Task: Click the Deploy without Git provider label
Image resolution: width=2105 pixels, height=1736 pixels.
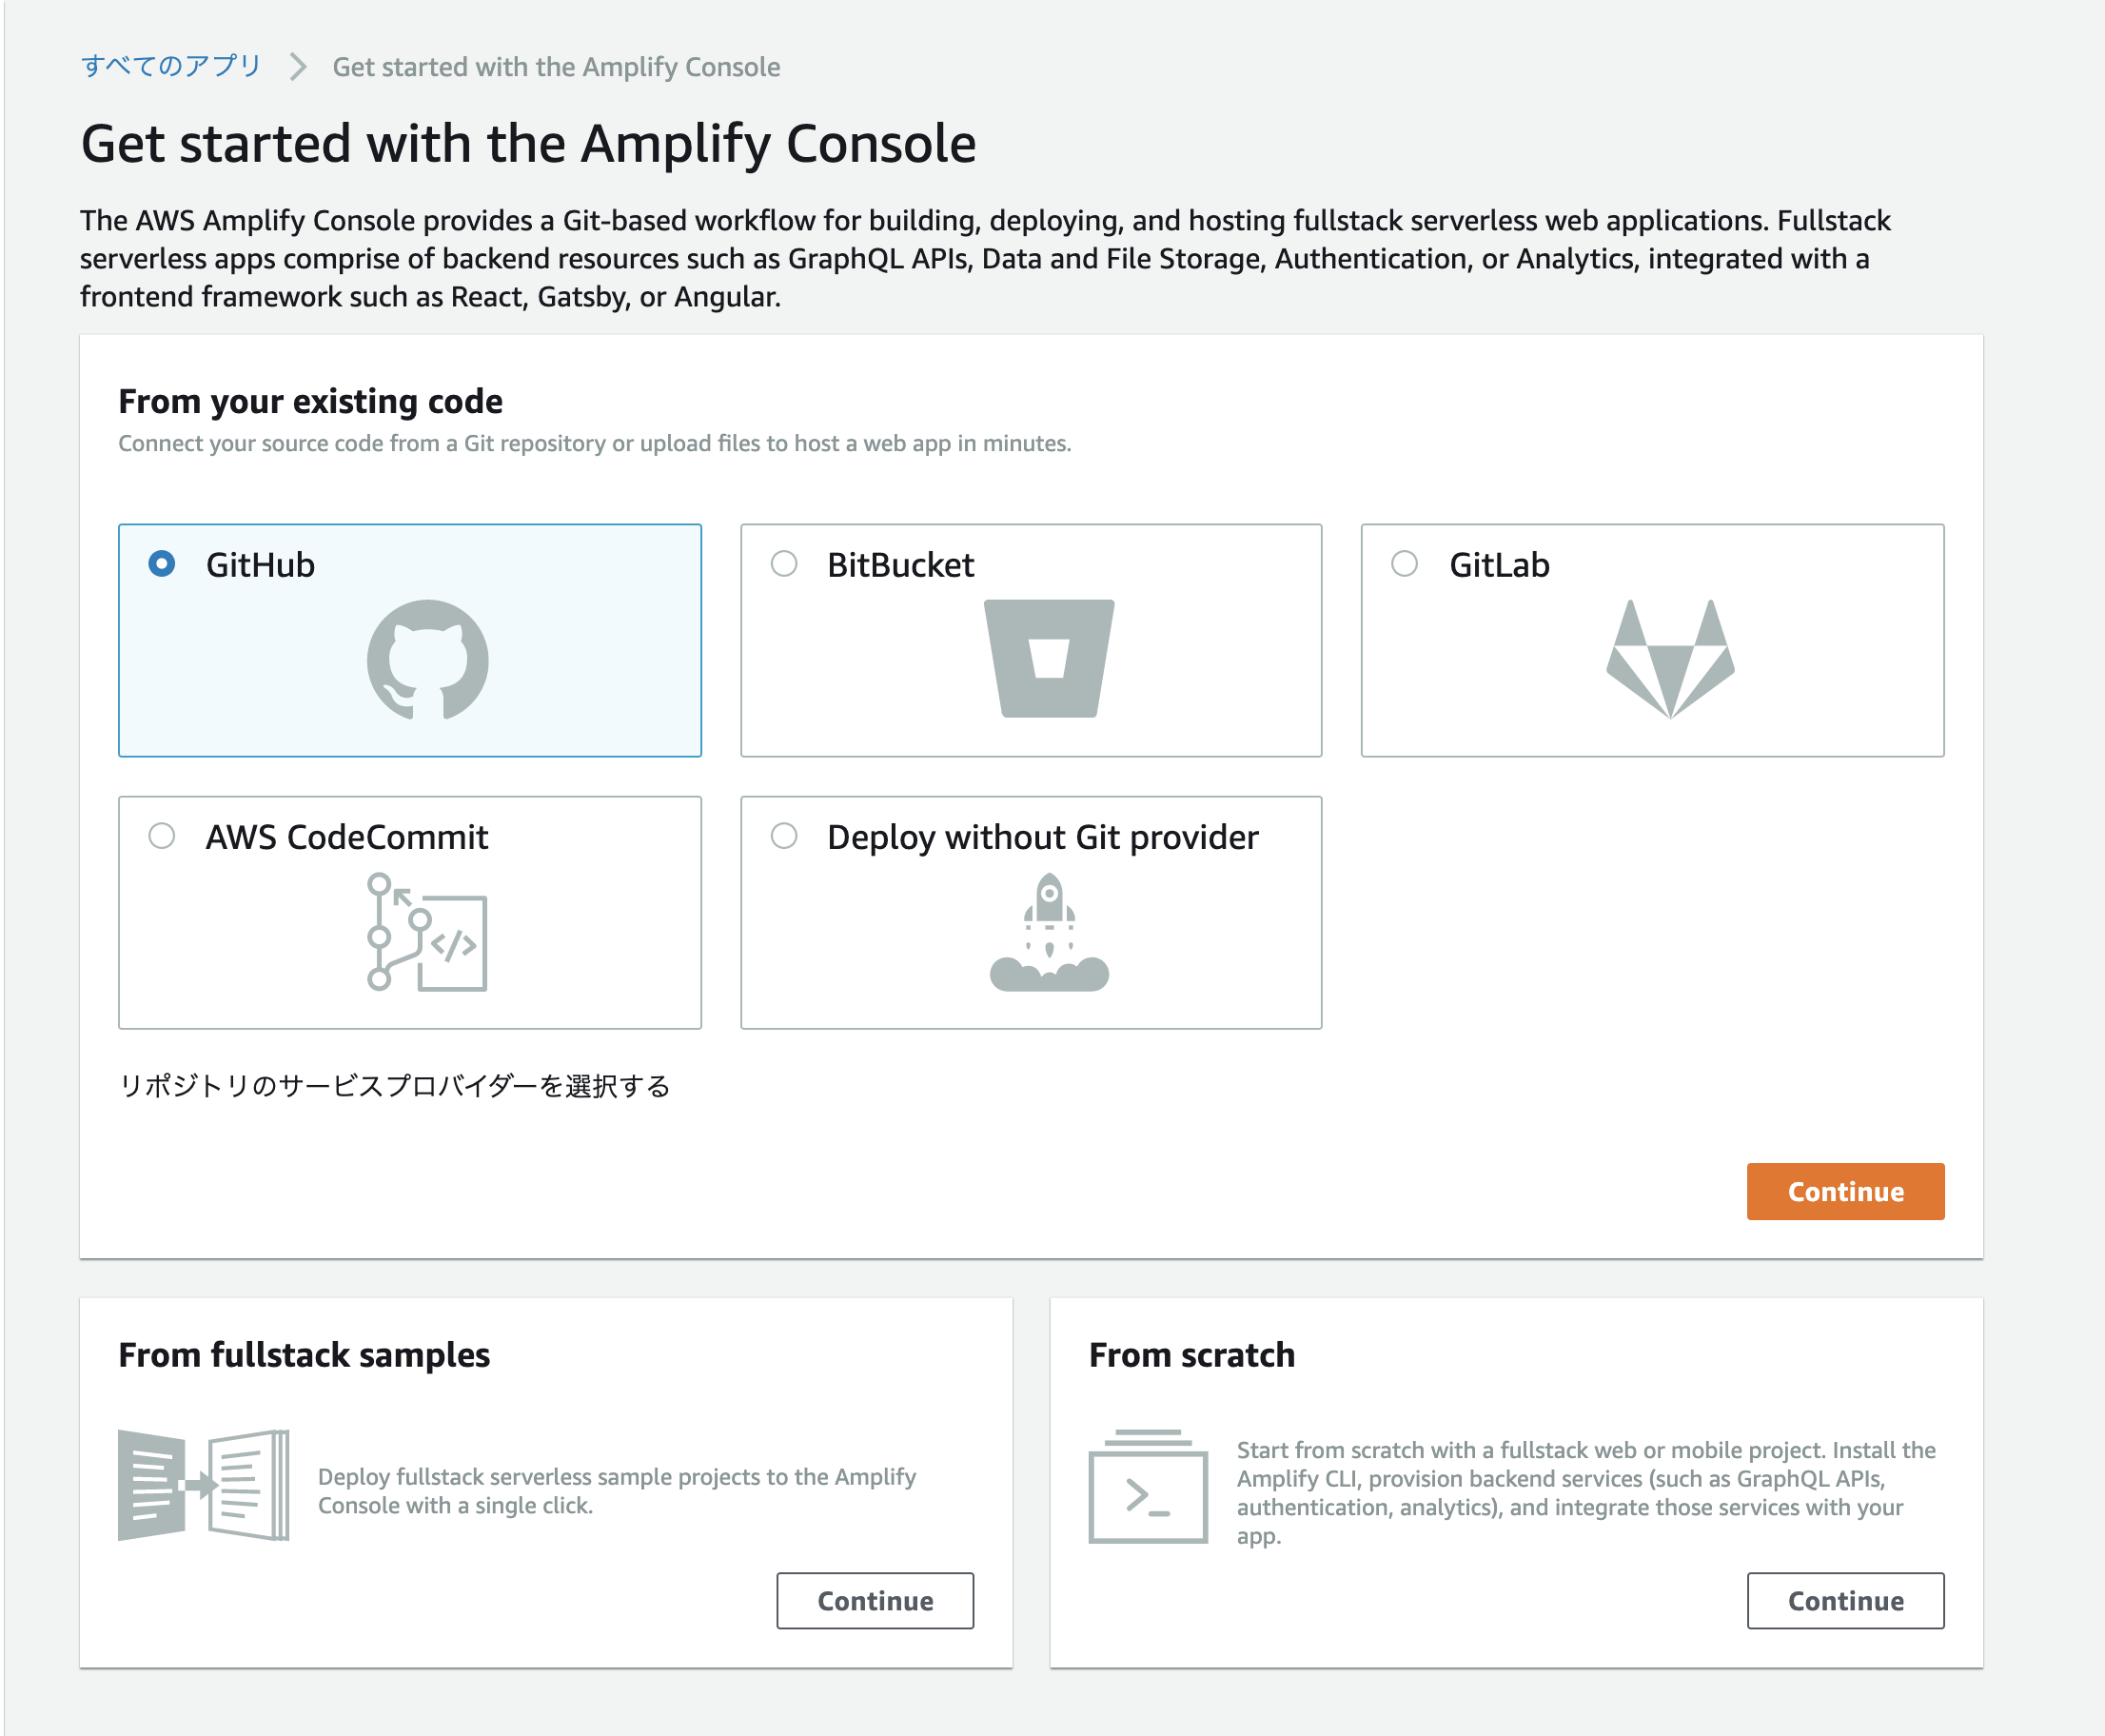Action: pyautogui.click(x=1042, y=837)
